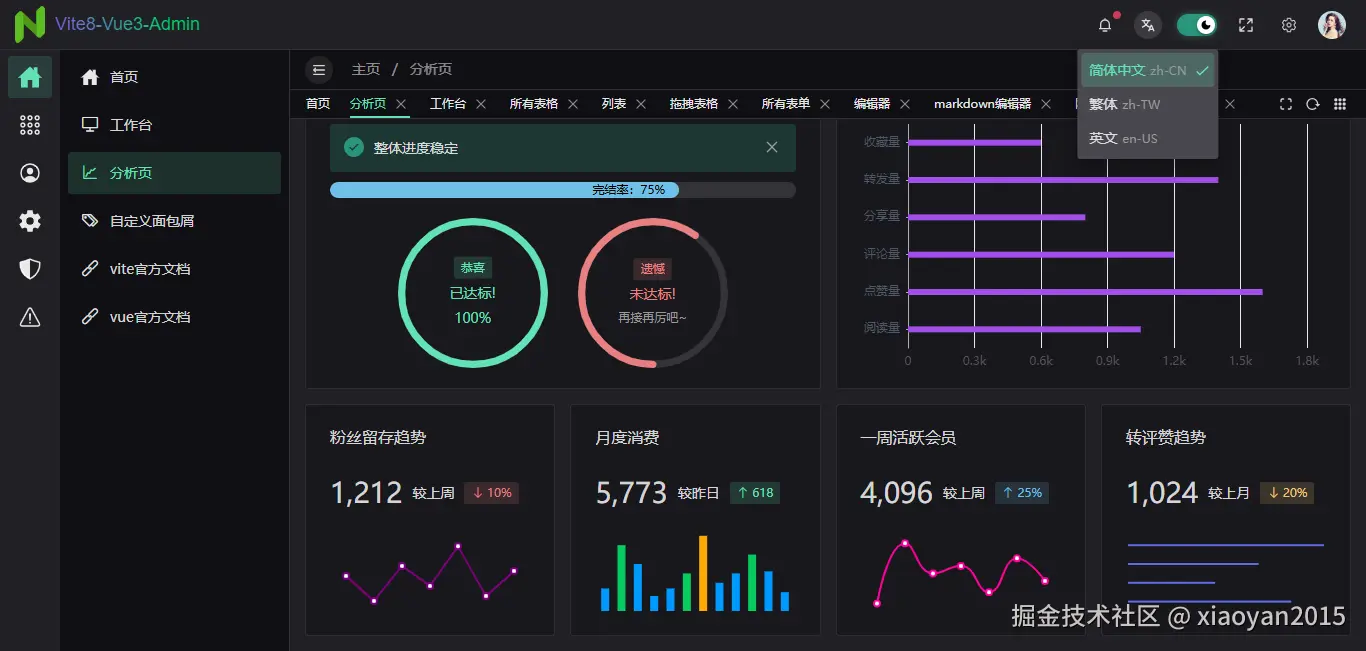Viewport: 1366px width, 651px height.
Task: Click the 遗憾 tag
Action: 653,268
